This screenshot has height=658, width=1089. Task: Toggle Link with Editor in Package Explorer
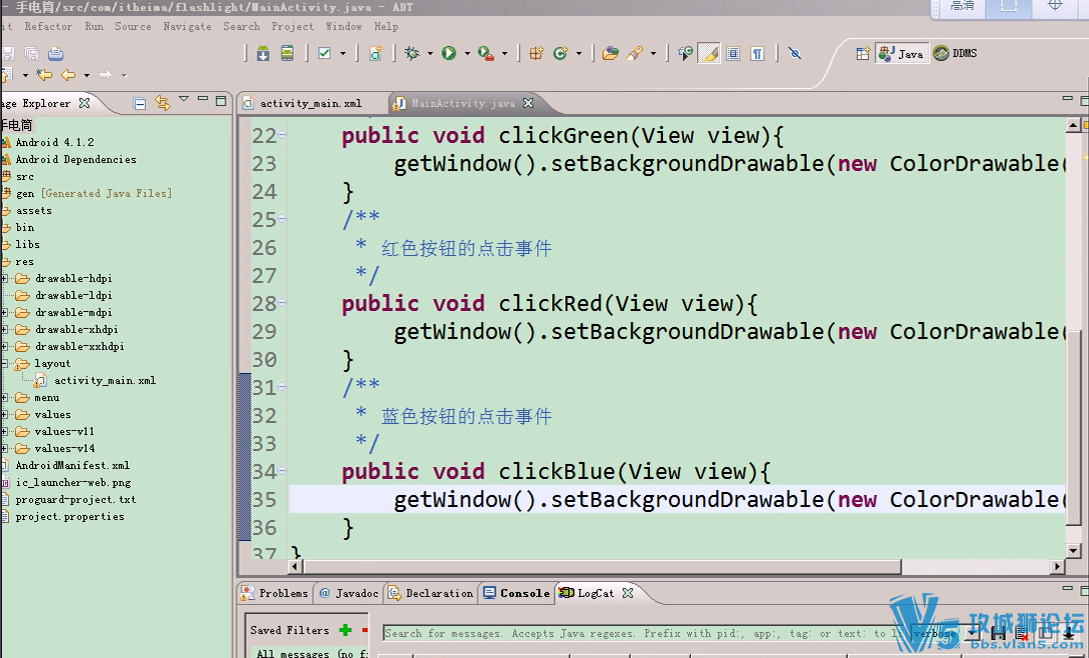pyautogui.click(x=163, y=103)
